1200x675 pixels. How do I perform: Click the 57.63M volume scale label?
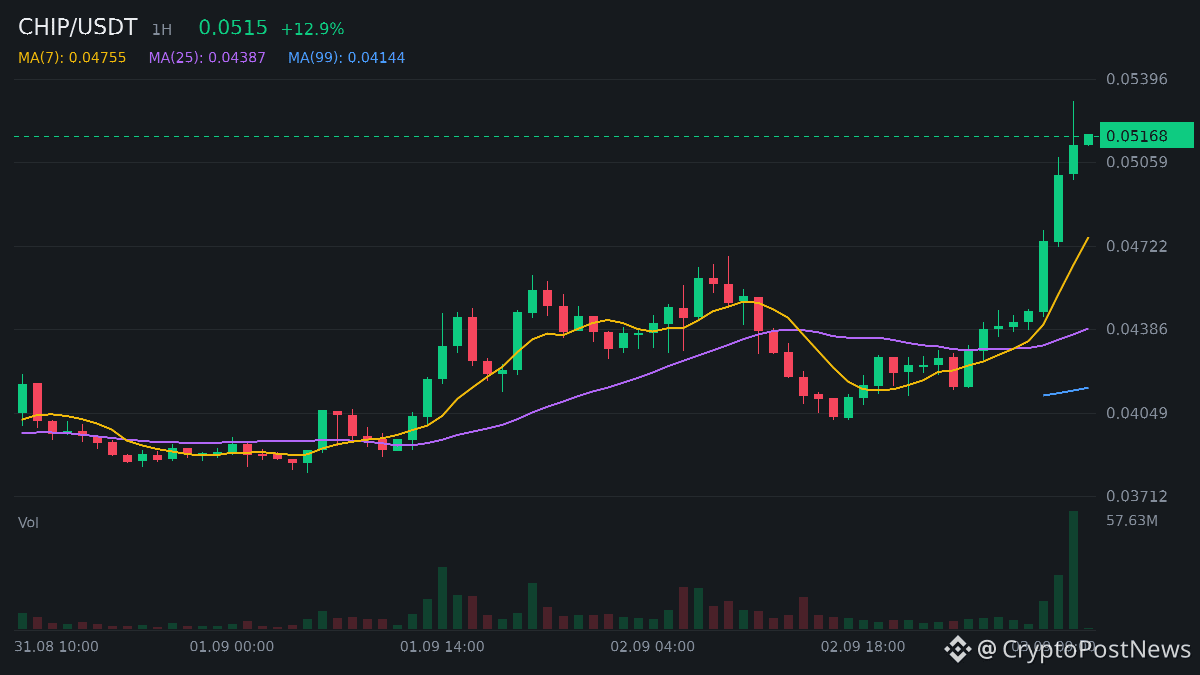(x=1132, y=520)
